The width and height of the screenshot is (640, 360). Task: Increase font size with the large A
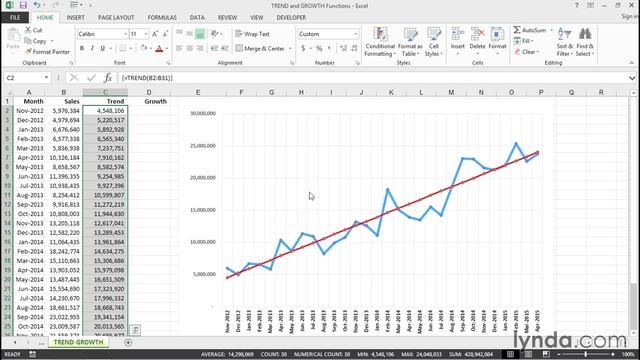(x=155, y=34)
